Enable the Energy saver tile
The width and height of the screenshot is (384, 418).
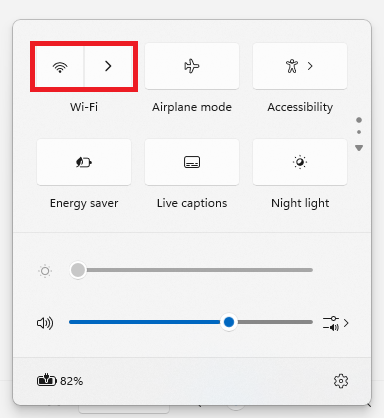84,162
